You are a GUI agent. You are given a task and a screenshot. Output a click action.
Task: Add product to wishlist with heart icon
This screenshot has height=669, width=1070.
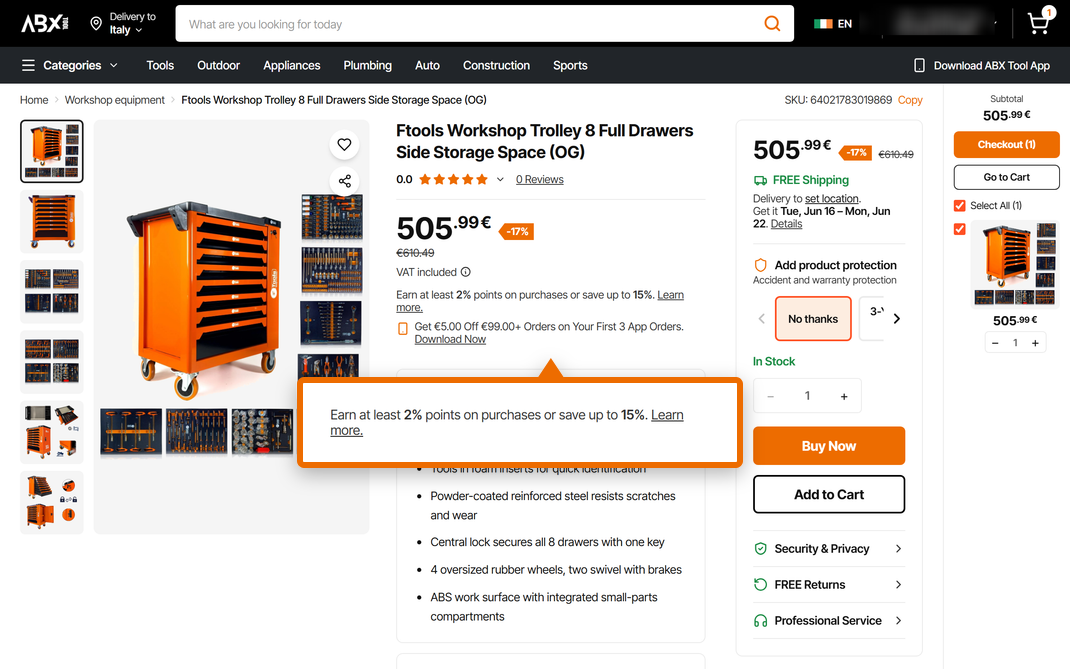point(344,145)
